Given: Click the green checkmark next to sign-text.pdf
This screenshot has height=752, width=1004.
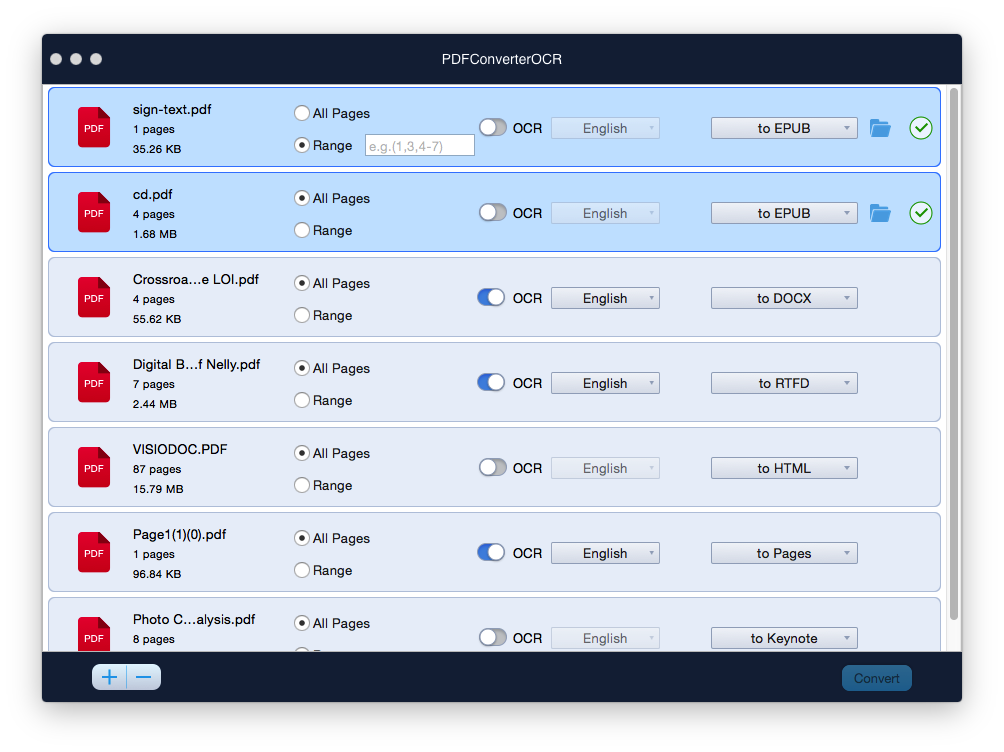Looking at the screenshot, I should click(x=920, y=127).
